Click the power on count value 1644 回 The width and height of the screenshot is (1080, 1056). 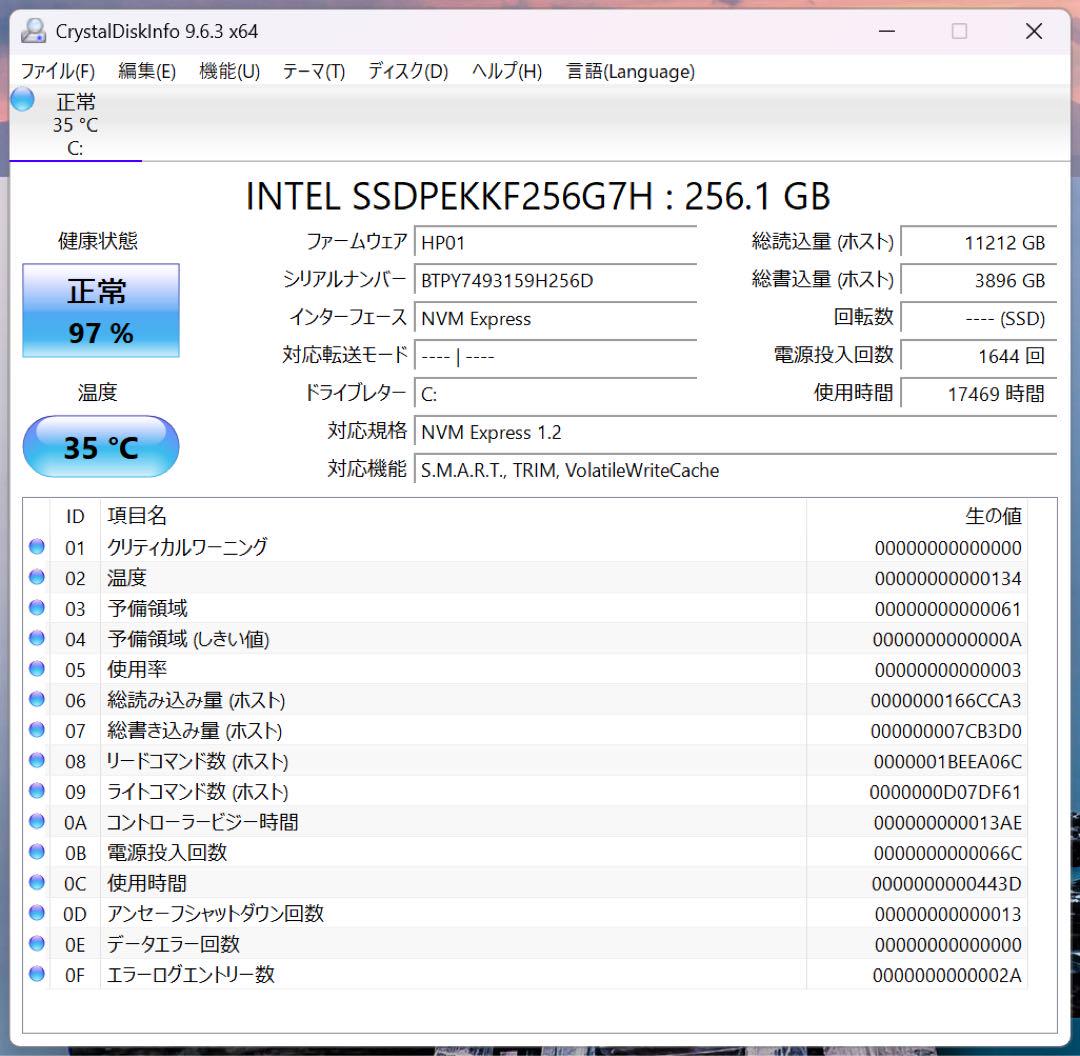[x=979, y=356]
